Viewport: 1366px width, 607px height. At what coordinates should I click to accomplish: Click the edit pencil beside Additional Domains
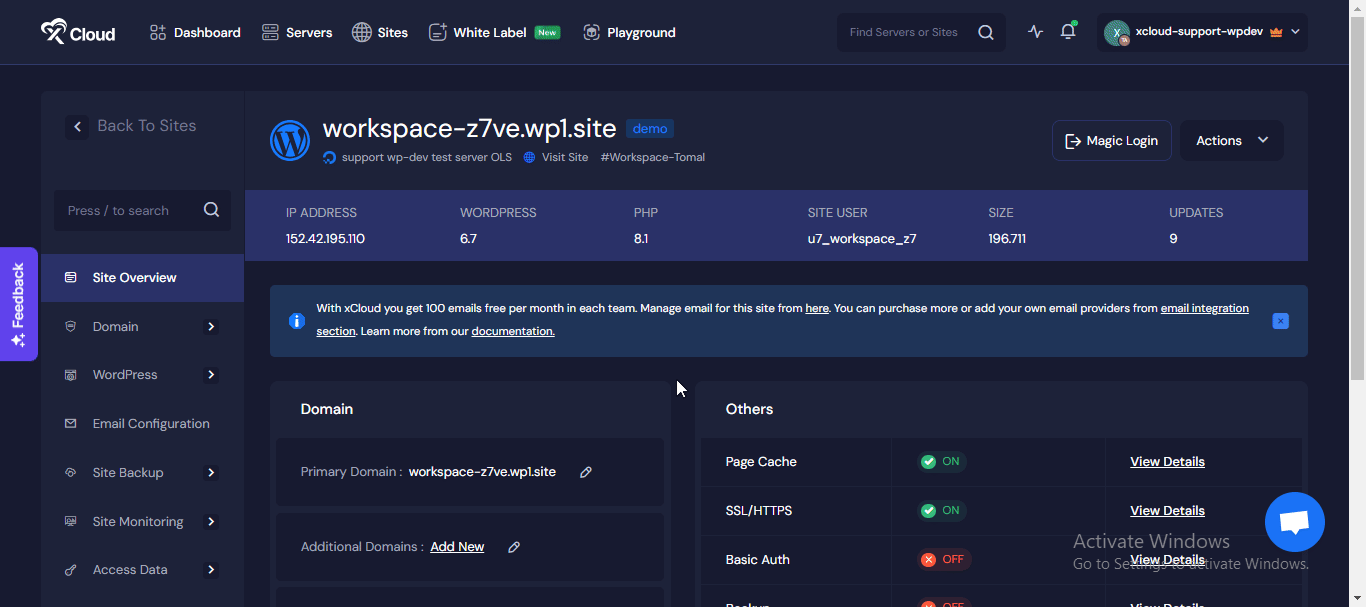tap(514, 547)
